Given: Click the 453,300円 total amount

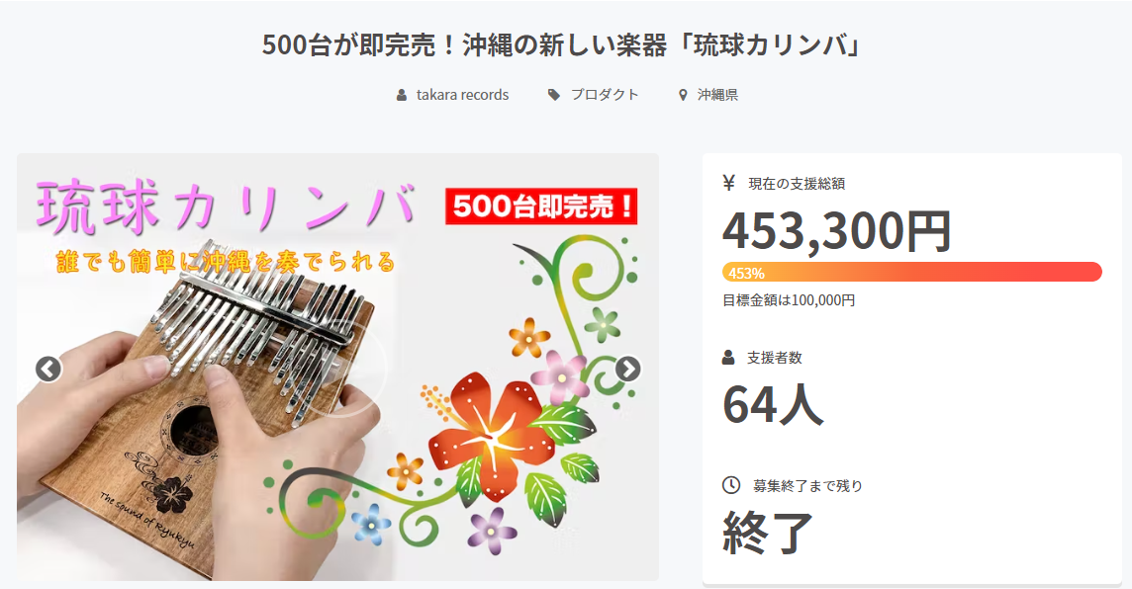Looking at the screenshot, I should pyautogui.click(x=837, y=231).
